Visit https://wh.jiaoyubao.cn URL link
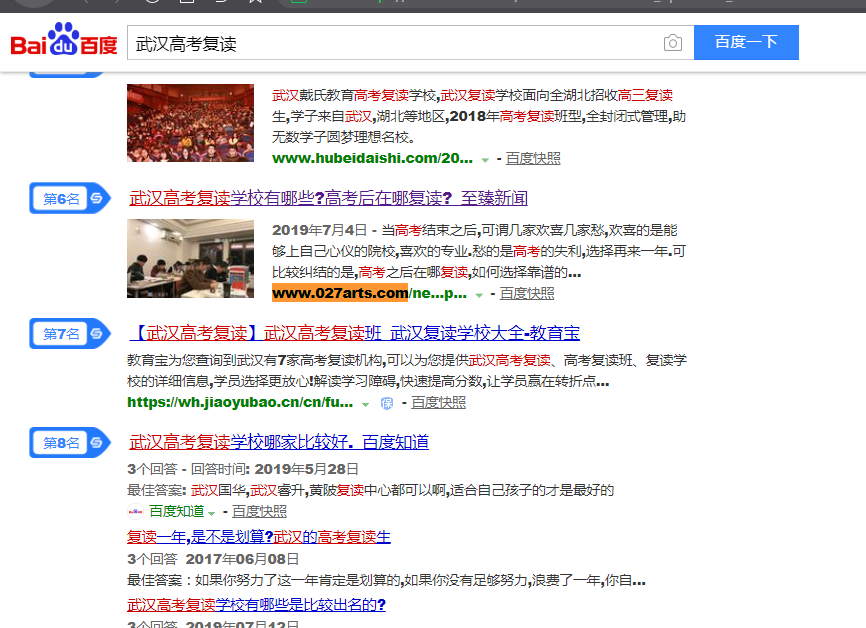The height and width of the screenshot is (628, 866). click(x=240, y=402)
